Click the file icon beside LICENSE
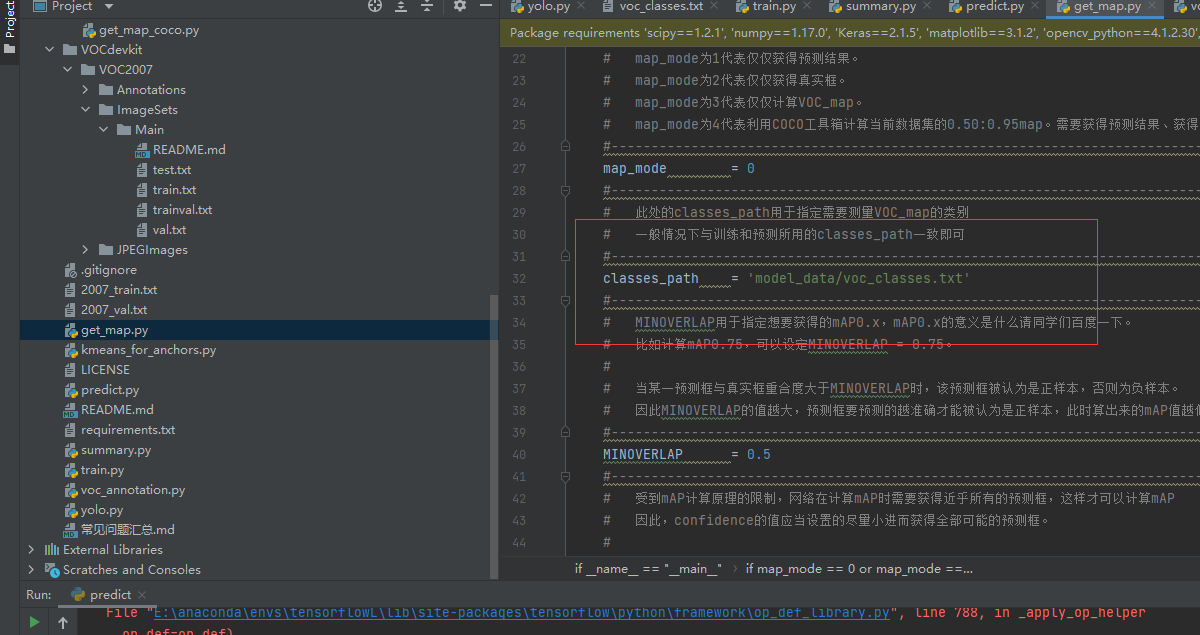The image size is (1200, 635). pyautogui.click(x=70, y=370)
